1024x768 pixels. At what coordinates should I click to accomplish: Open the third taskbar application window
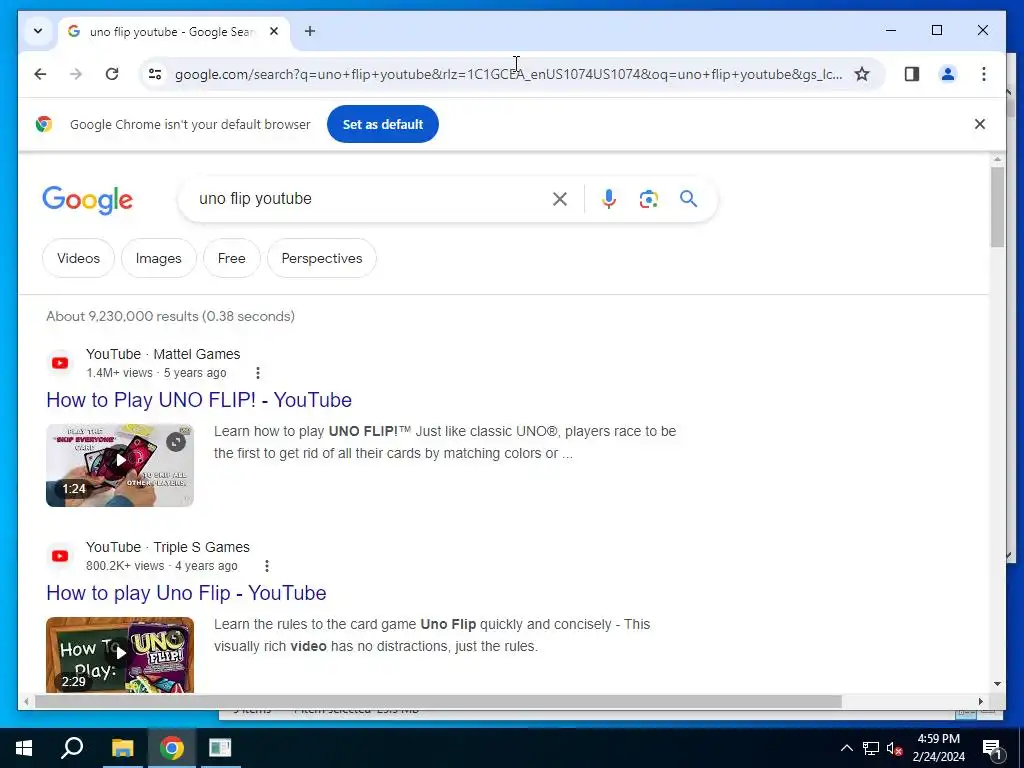coord(220,748)
